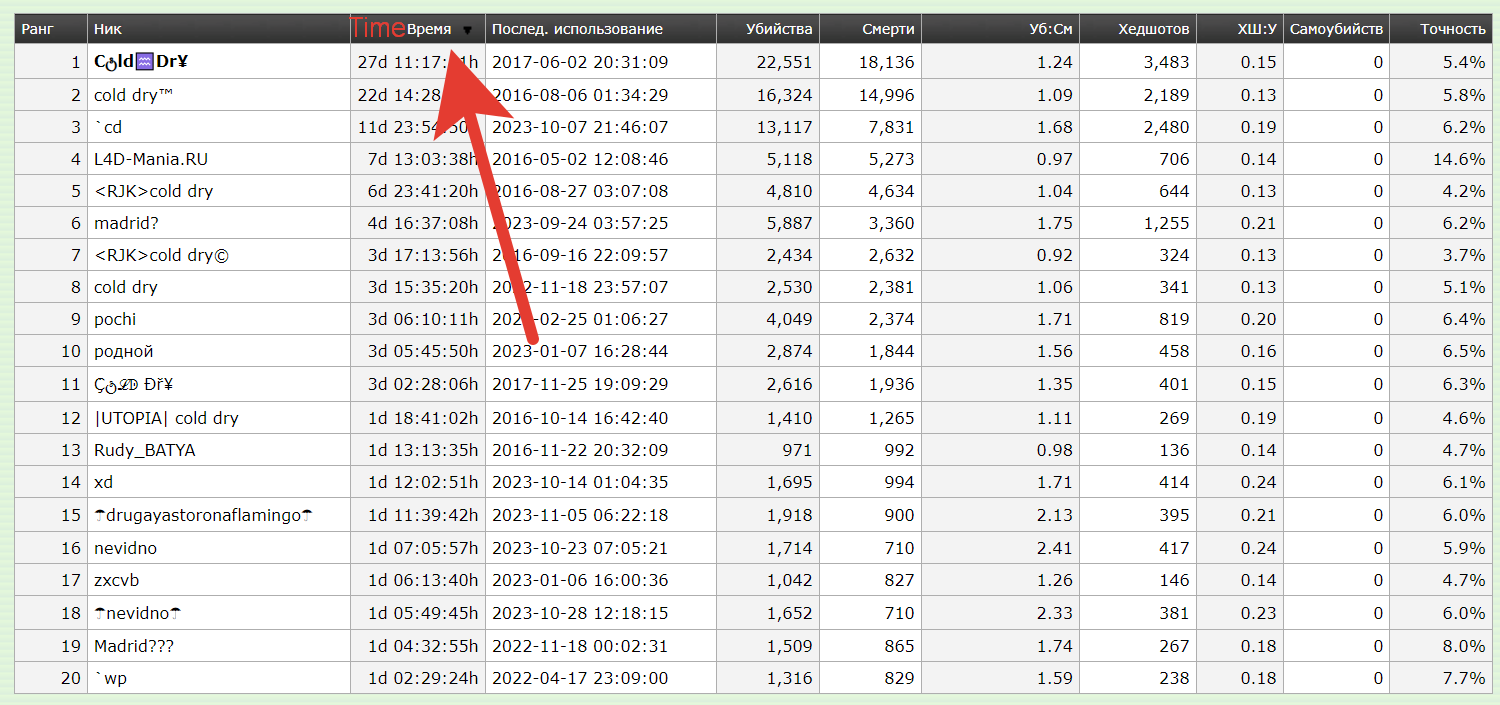Sort by Точность column header
The height and width of the screenshot is (705, 1500).
click(x=1452, y=29)
